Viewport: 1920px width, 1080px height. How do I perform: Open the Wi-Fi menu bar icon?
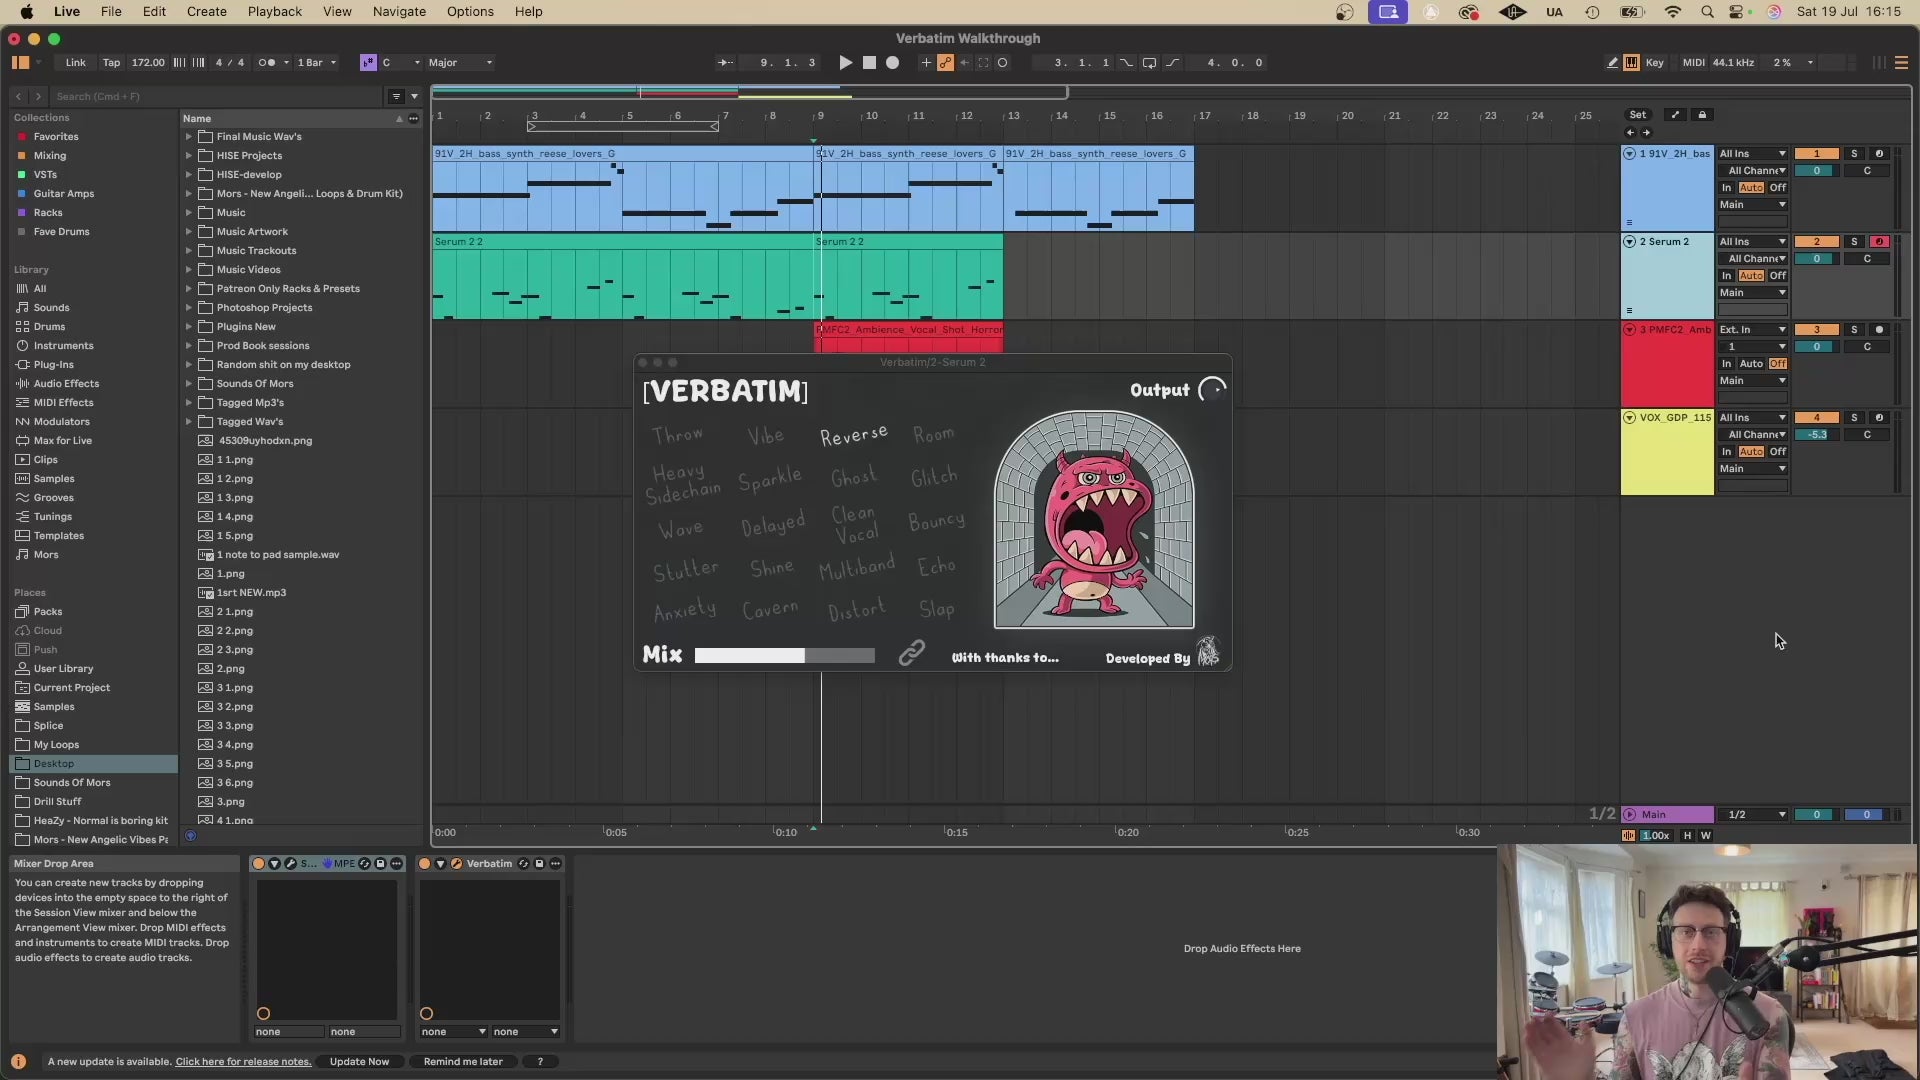click(x=1673, y=12)
